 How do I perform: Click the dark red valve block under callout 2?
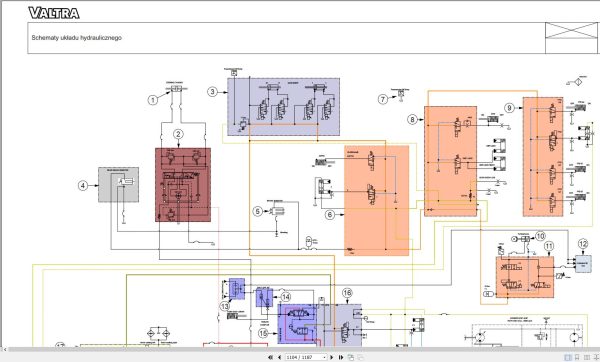click(x=183, y=185)
